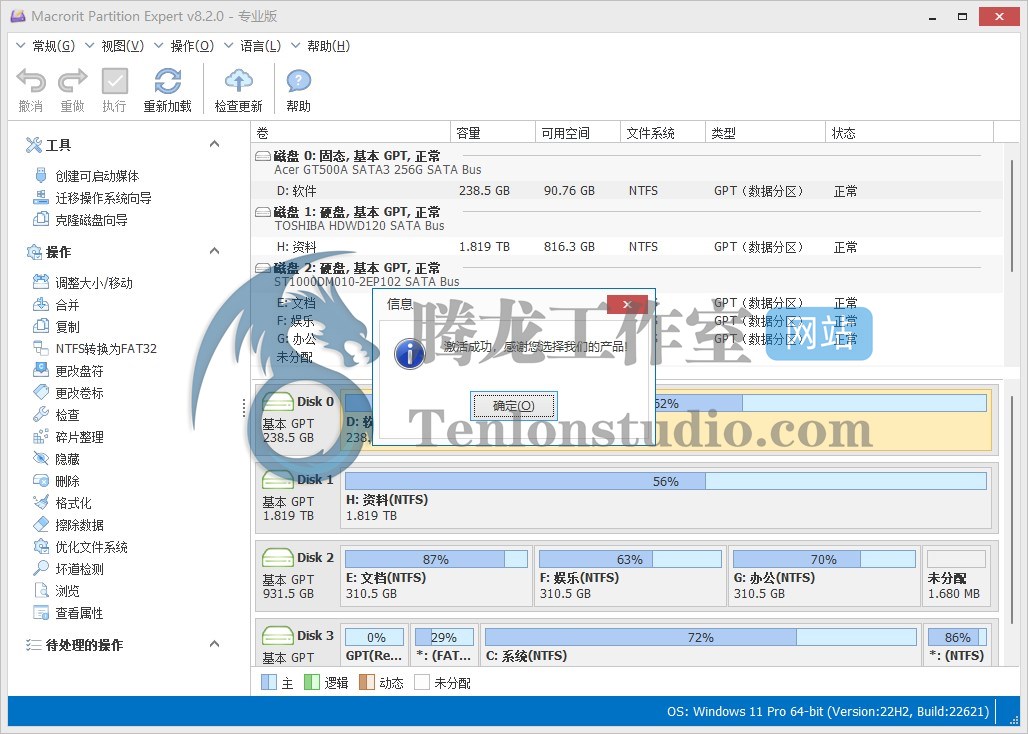Image resolution: width=1028 pixels, height=734 pixels.
Task: Collapse the 操作 panel section
Action: (214, 252)
